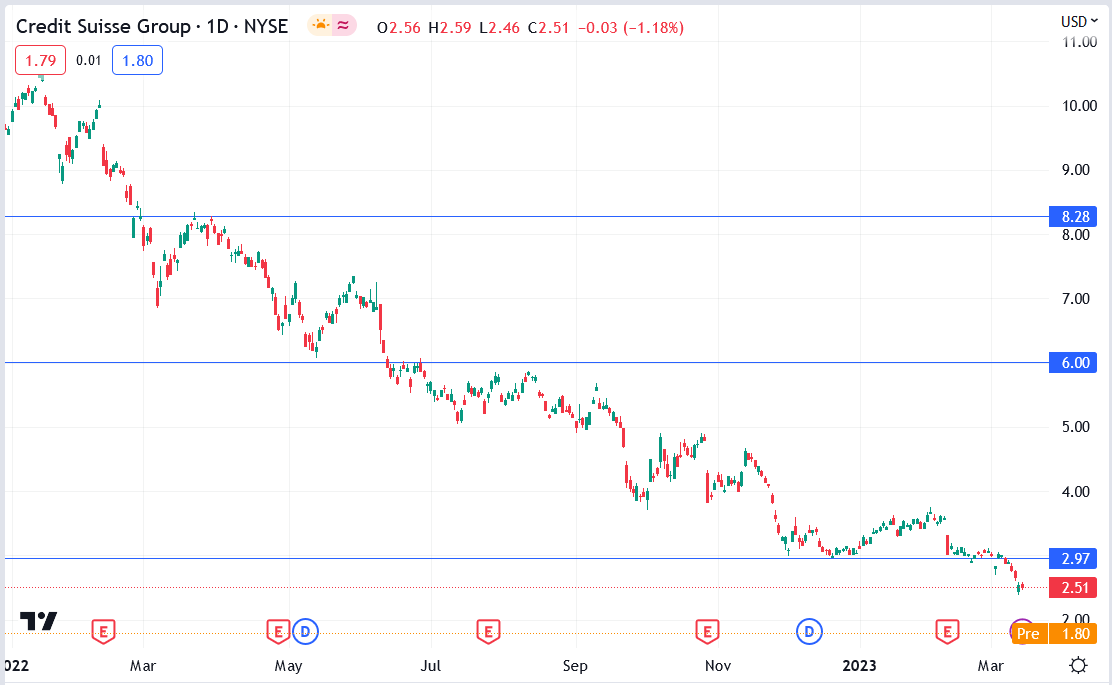Open the earnings marker beside the May dividend marker
This screenshot has height=685, width=1112.
point(277,631)
